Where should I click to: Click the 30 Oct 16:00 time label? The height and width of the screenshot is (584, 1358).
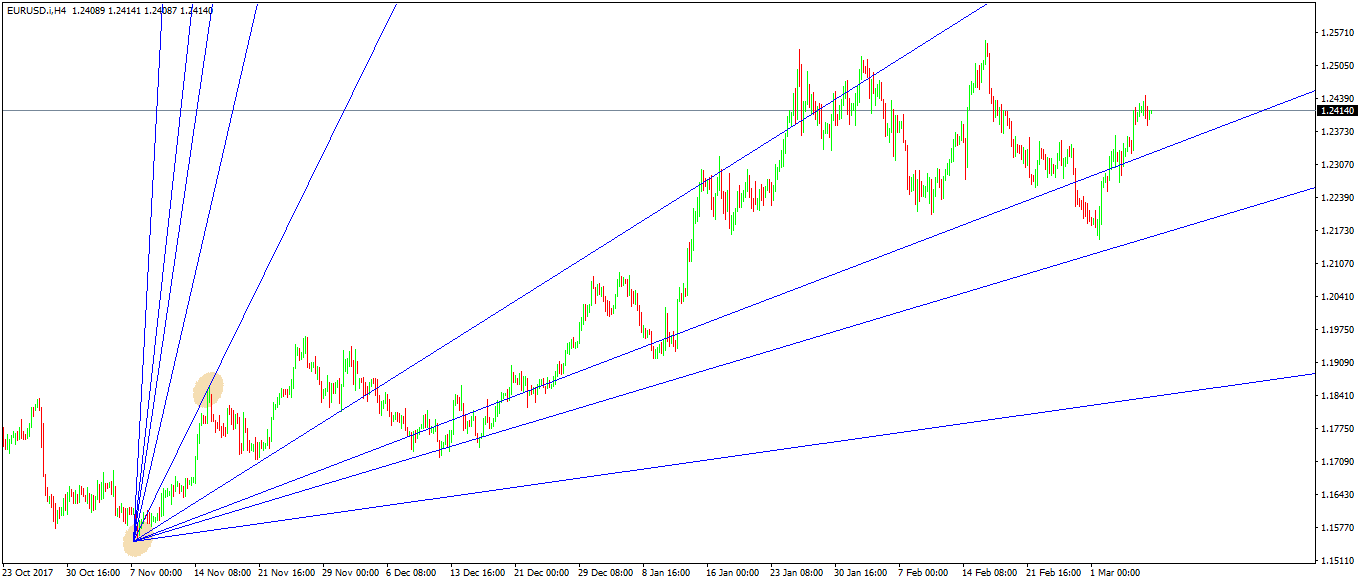tap(93, 574)
